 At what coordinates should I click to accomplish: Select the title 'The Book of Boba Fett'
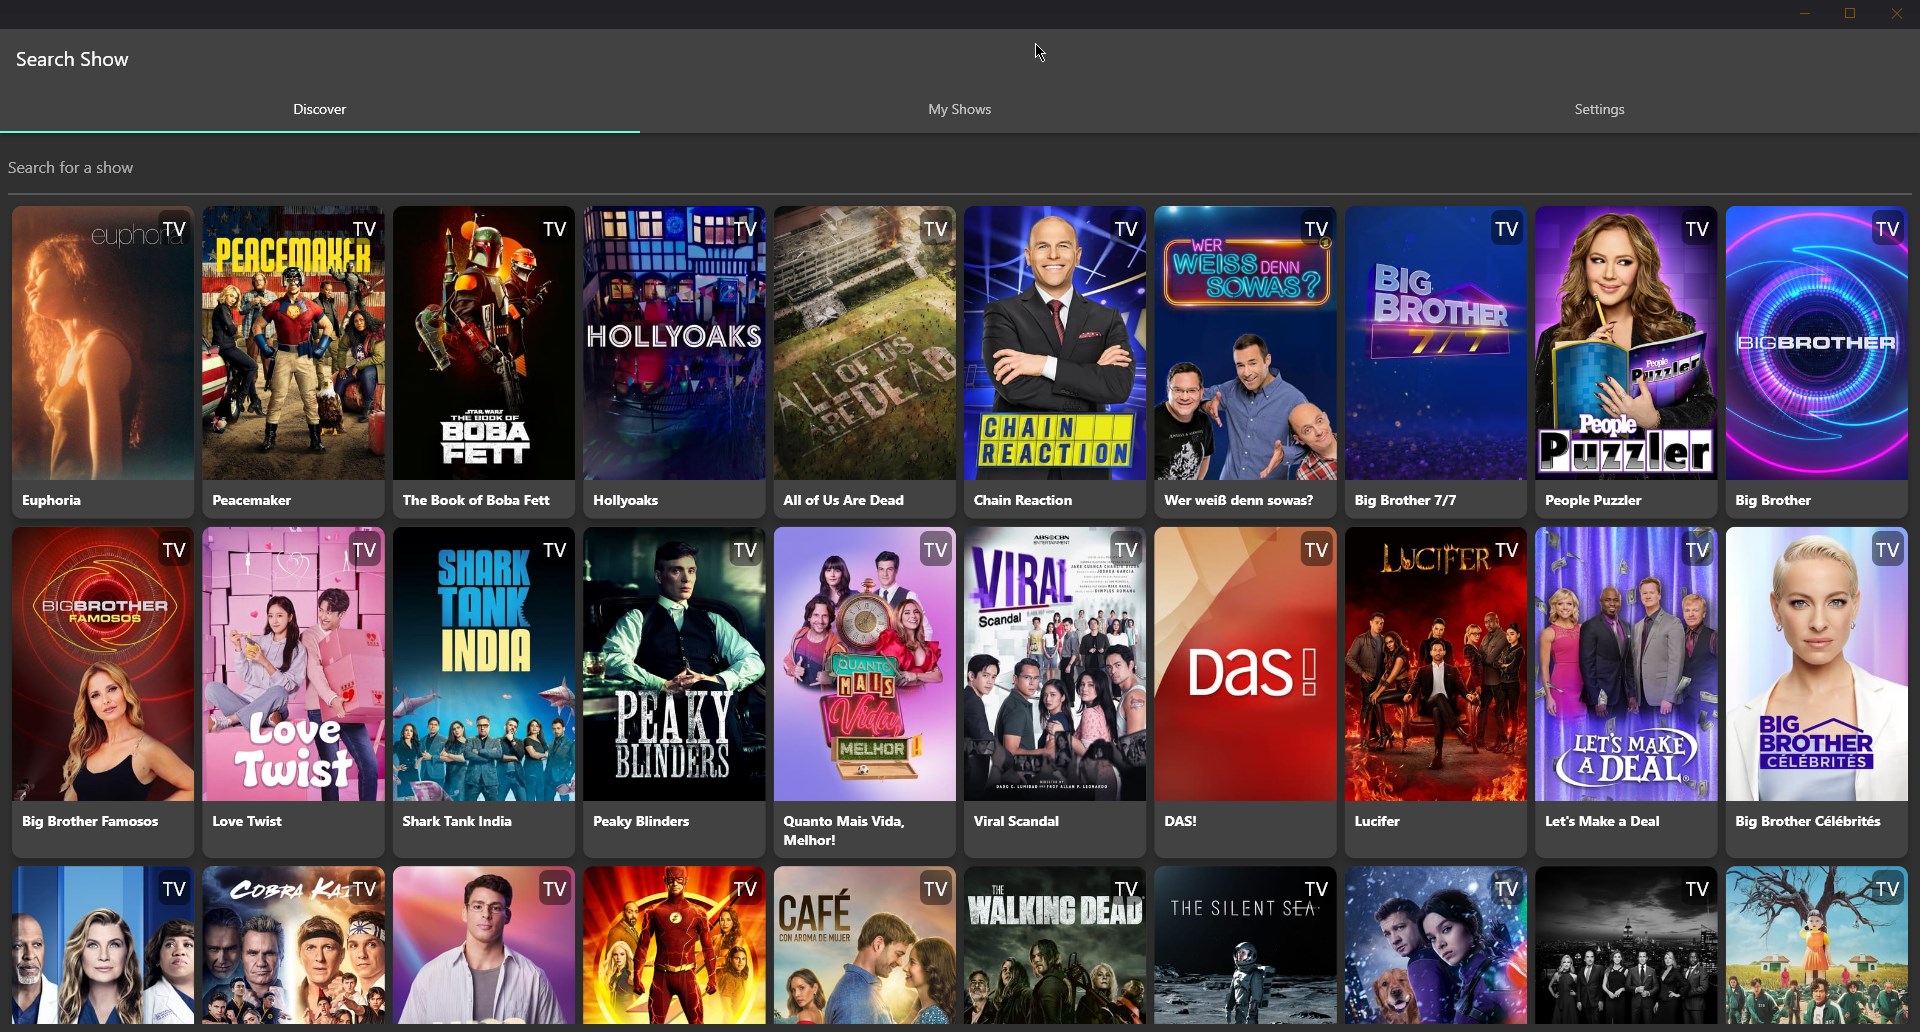(x=476, y=500)
